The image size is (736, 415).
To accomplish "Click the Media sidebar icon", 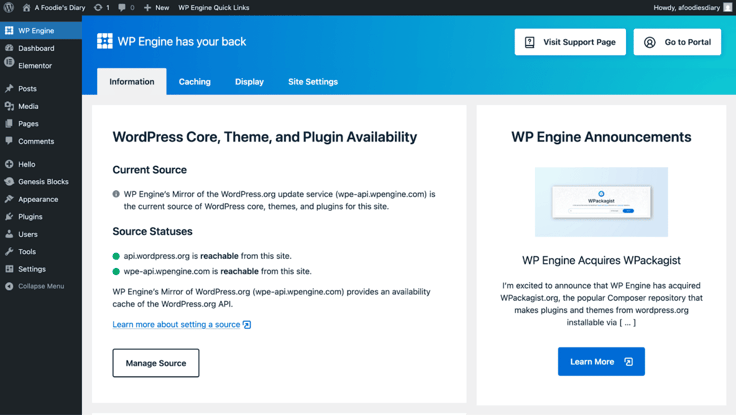I will [x=9, y=106].
